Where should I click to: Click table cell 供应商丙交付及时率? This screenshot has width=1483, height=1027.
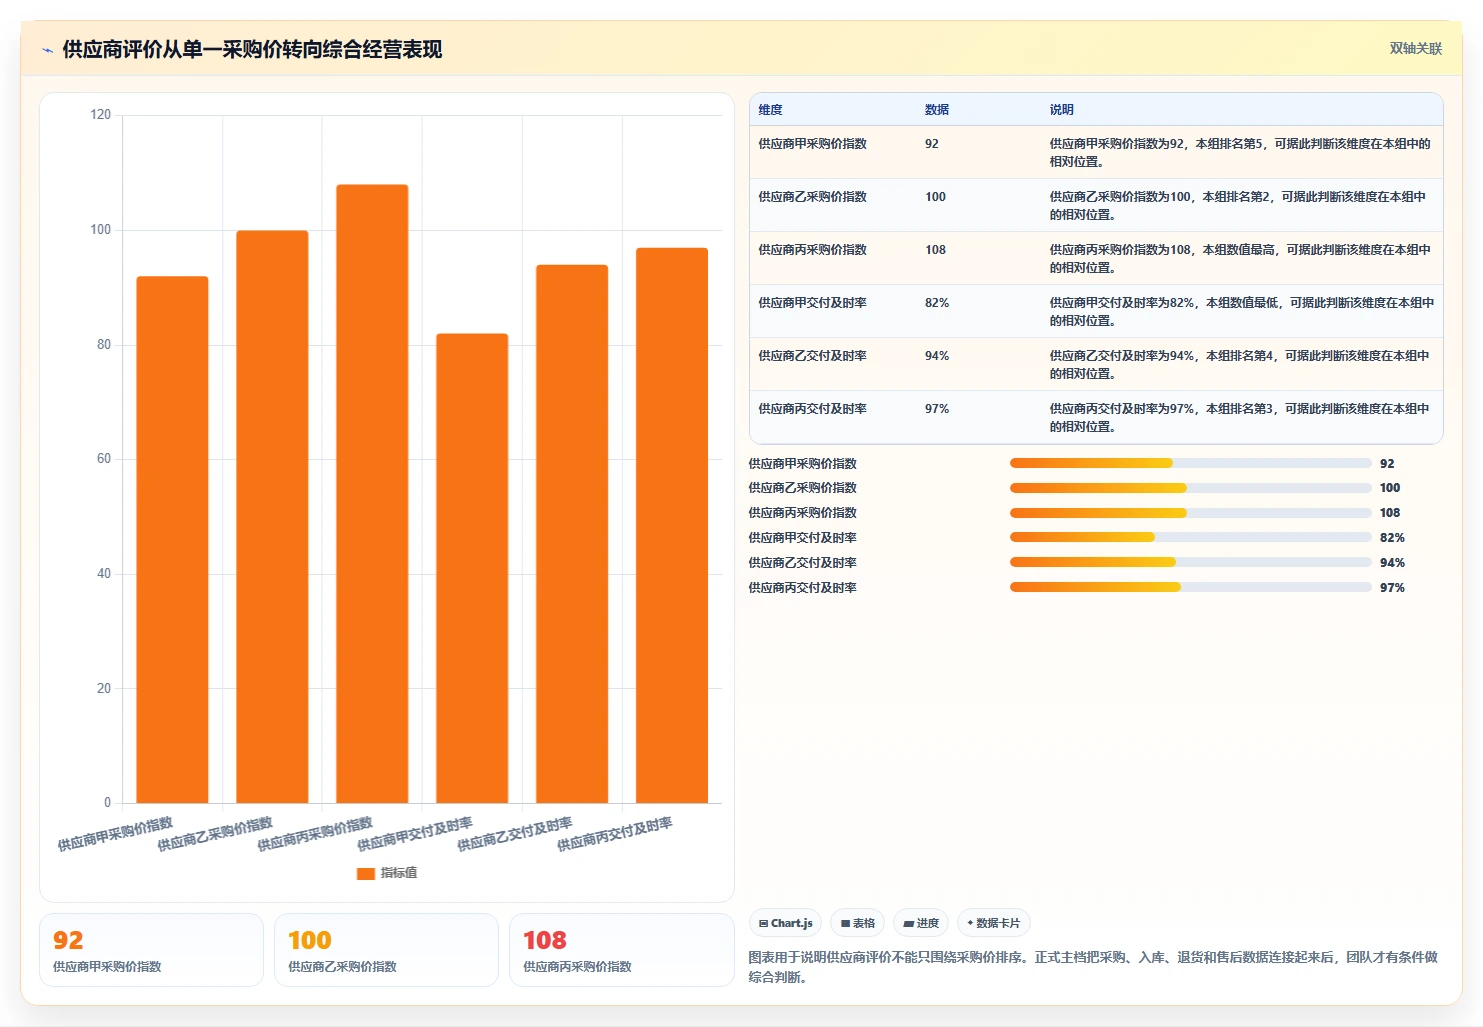coord(812,409)
